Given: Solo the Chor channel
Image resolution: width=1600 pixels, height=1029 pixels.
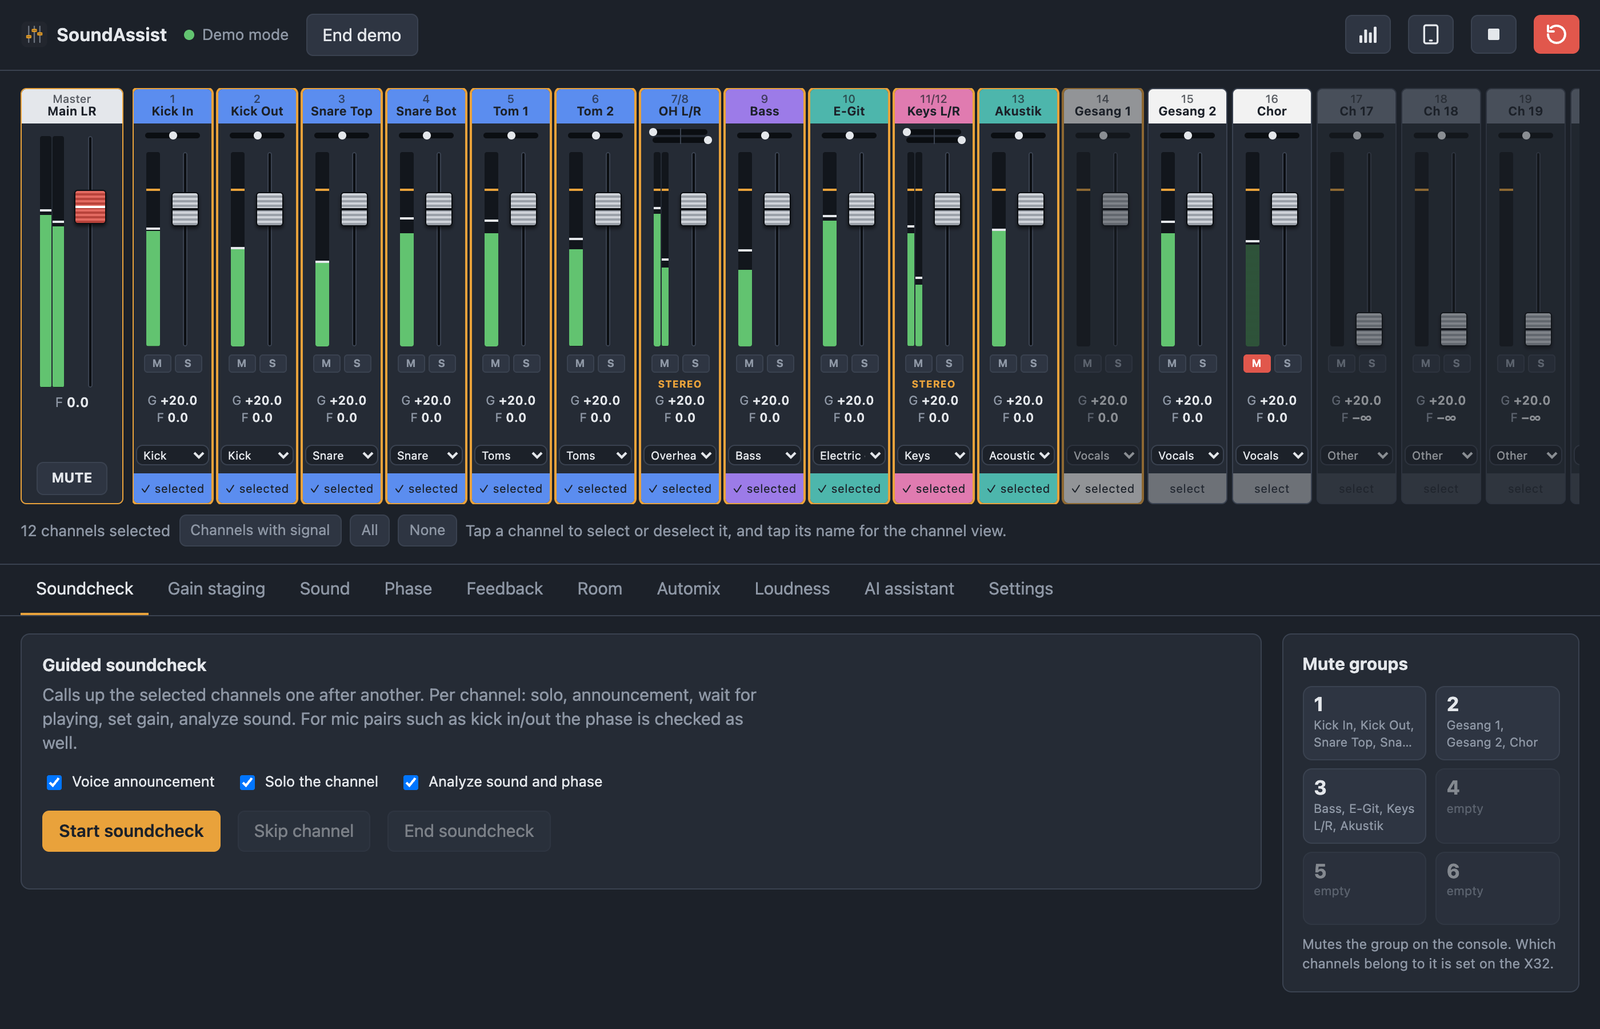Looking at the screenshot, I should 1287,363.
